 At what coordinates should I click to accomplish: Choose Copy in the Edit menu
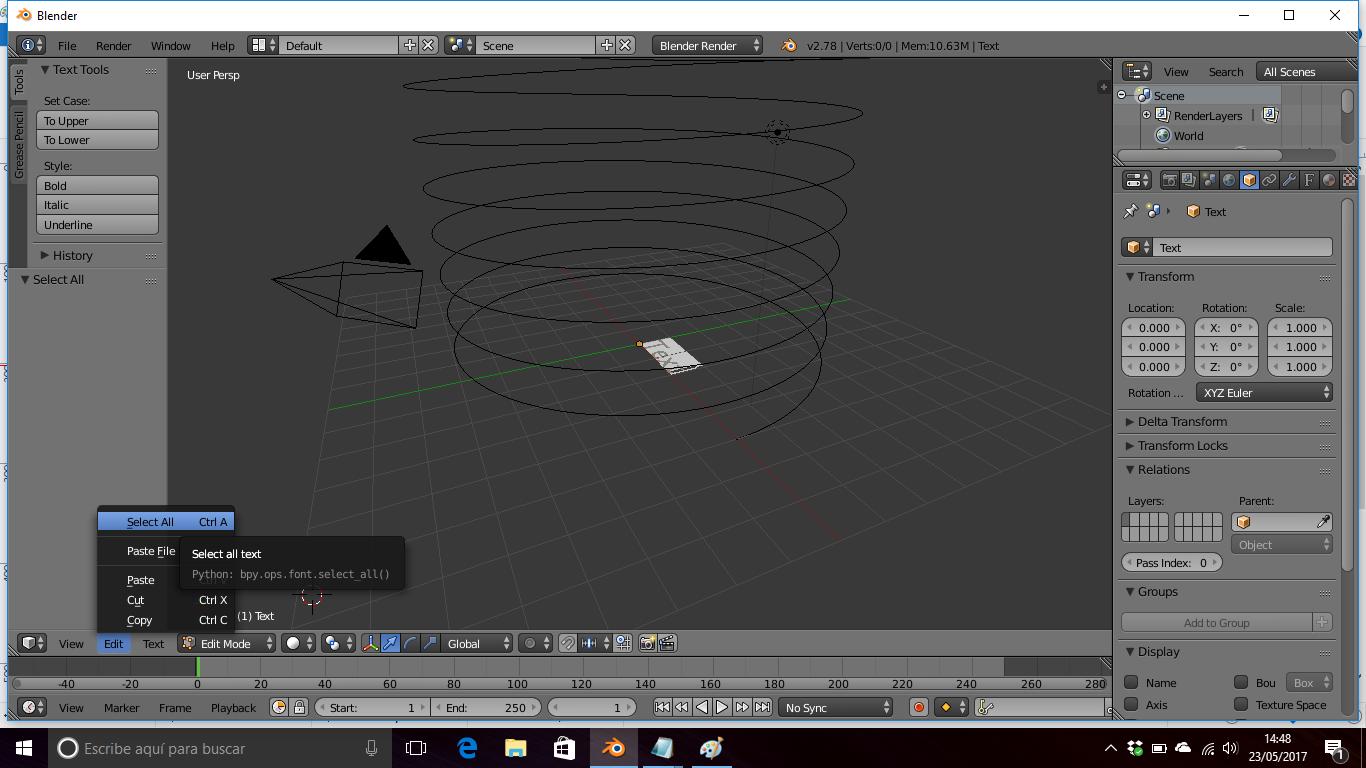166,620
